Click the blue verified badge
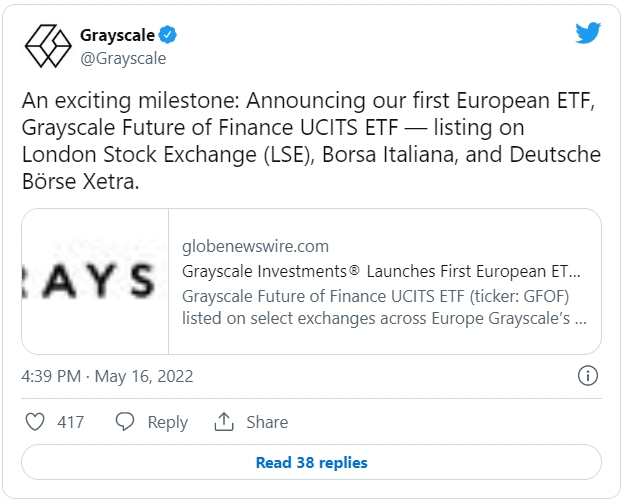 169,36
